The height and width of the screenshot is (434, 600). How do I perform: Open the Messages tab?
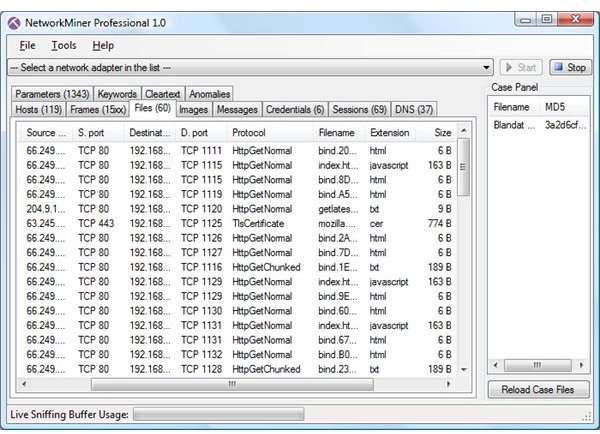(237, 110)
